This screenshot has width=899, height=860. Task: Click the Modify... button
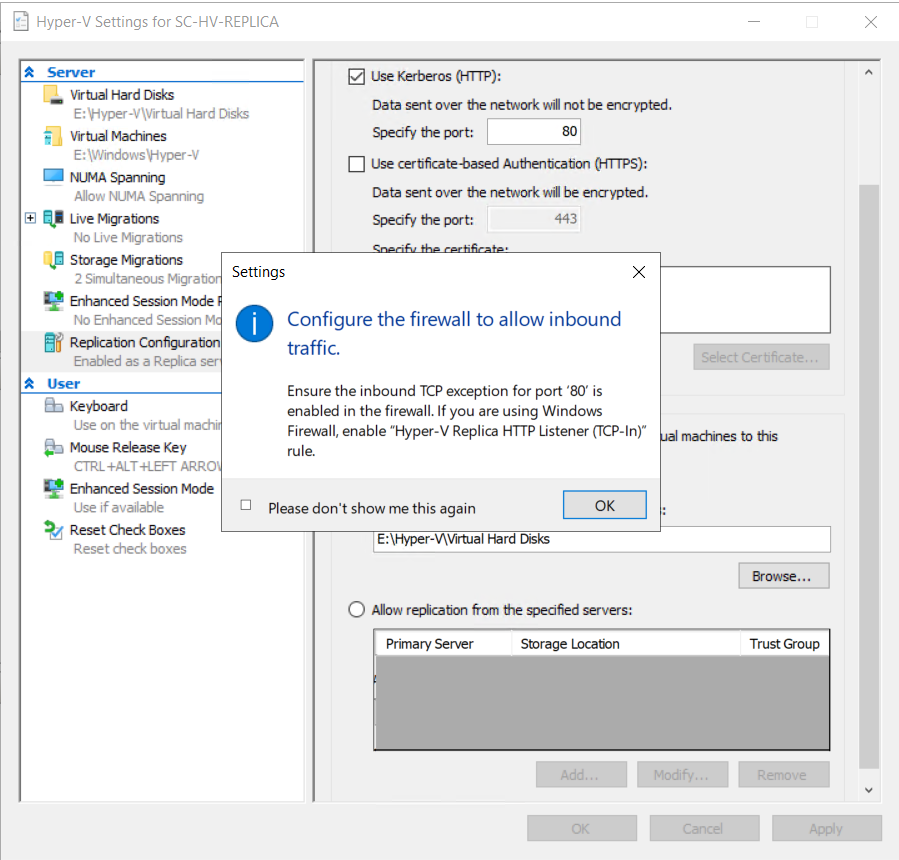(682, 775)
